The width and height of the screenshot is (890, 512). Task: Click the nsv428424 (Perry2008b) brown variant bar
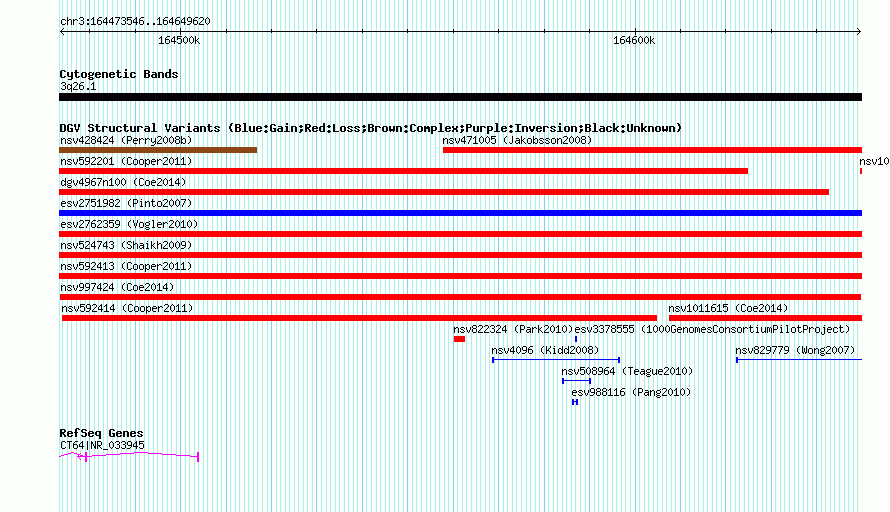coord(158,150)
